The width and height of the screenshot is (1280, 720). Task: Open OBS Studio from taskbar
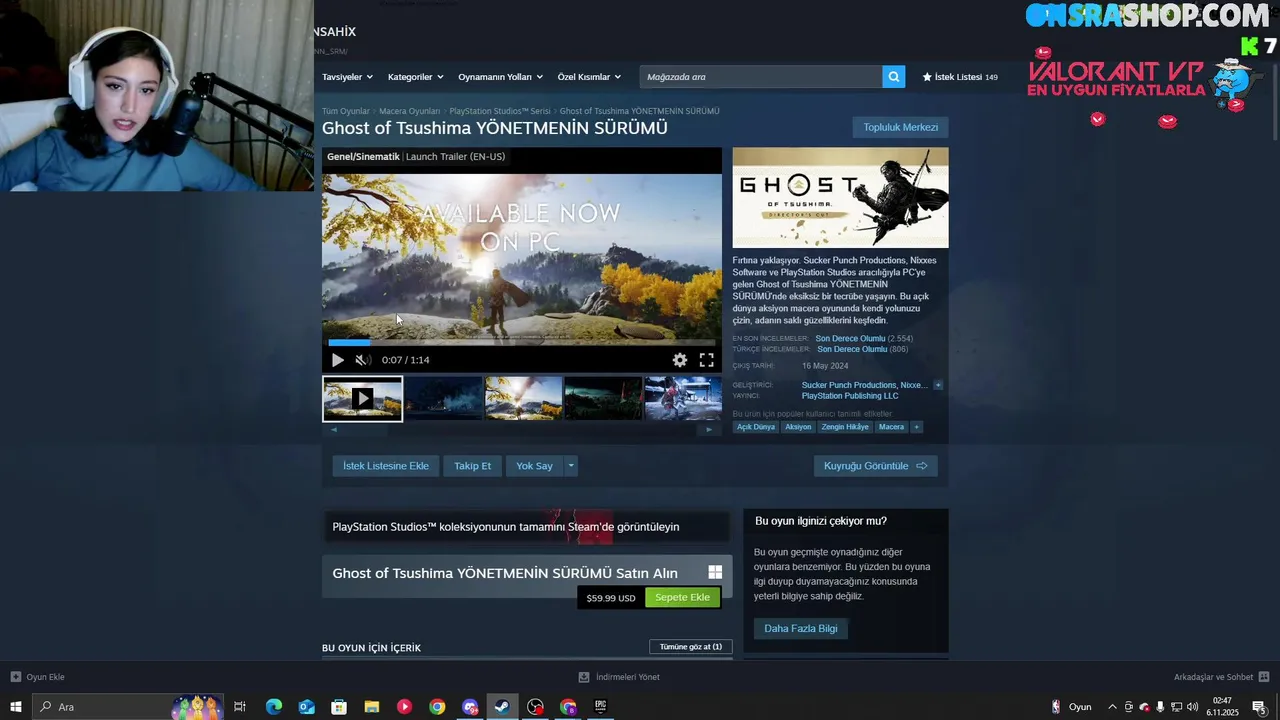point(536,707)
